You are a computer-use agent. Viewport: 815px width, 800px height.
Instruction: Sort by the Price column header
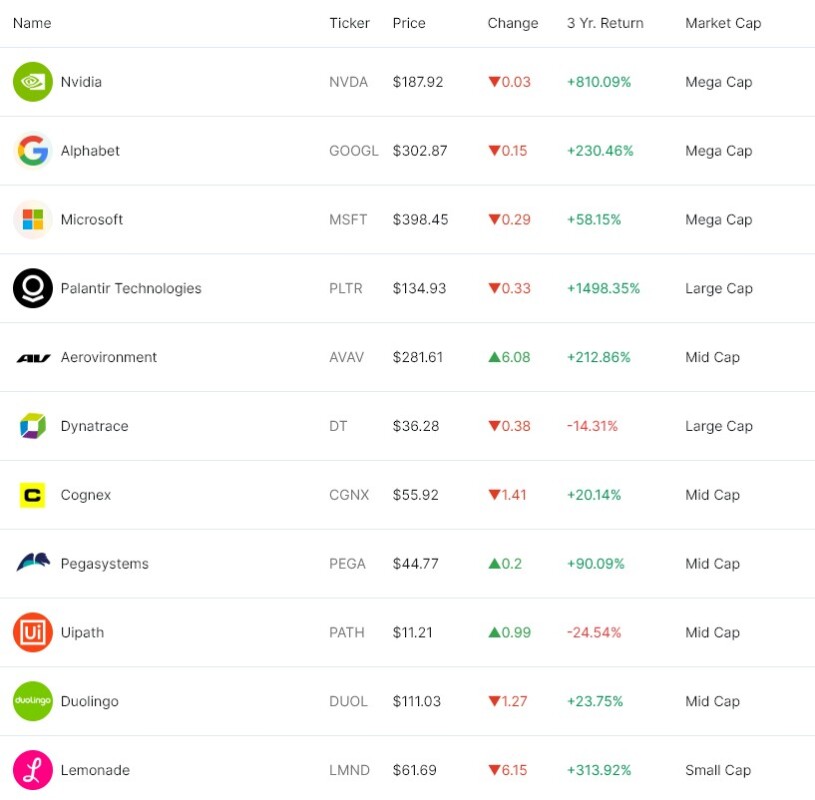[409, 23]
